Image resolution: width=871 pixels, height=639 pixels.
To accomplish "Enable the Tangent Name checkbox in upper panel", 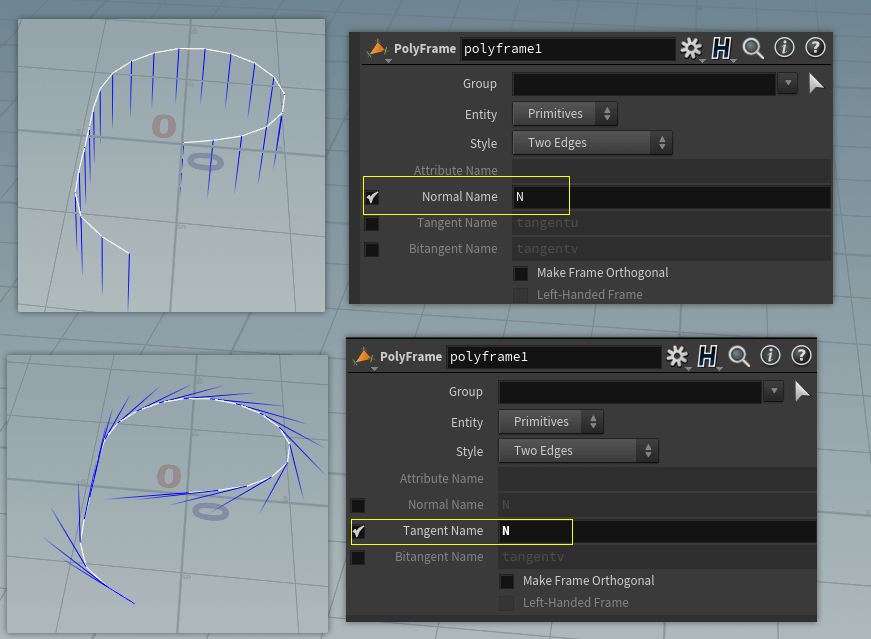I will [x=372, y=223].
